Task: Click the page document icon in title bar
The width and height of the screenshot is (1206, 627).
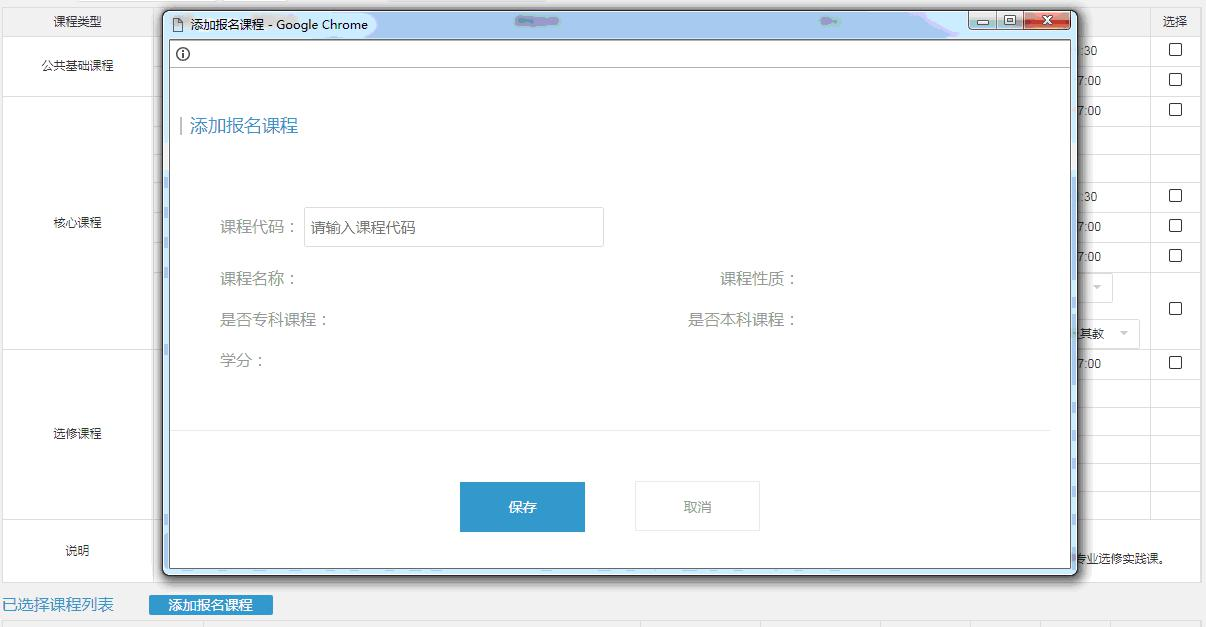Action: click(x=179, y=24)
